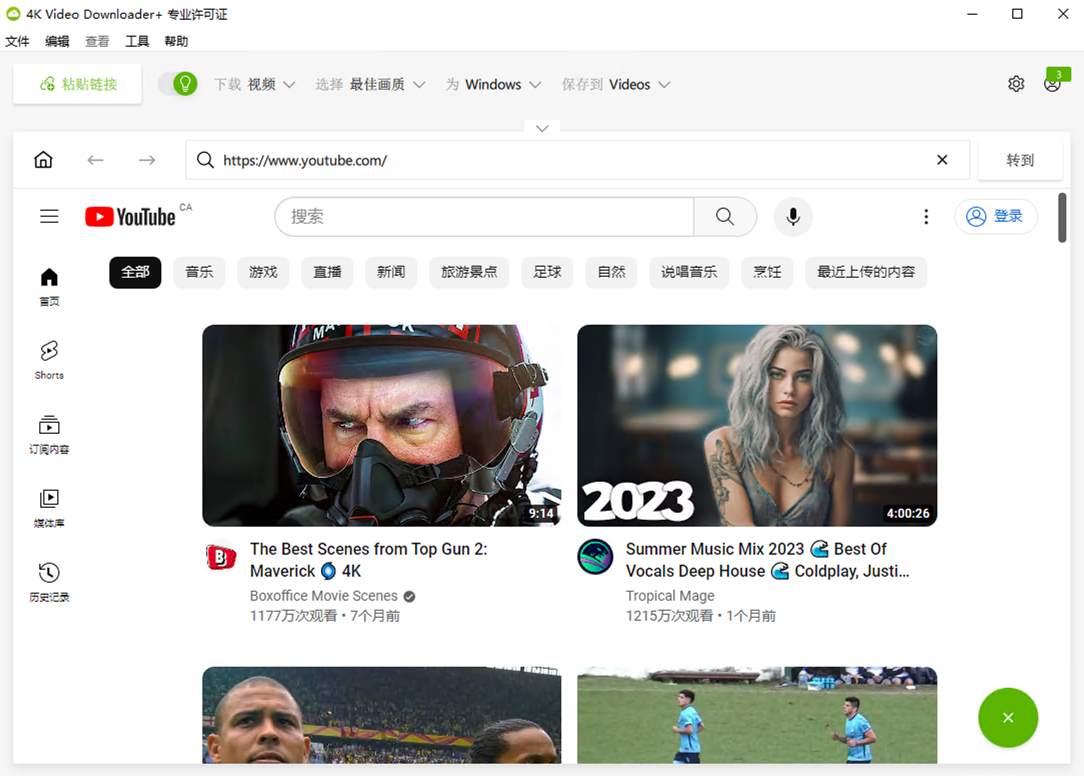Image resolution: width=1084 pixels, height=776 pixels.
Task: Open the Top Gun Maverick video thumbnail
Action: click(381, 425)
